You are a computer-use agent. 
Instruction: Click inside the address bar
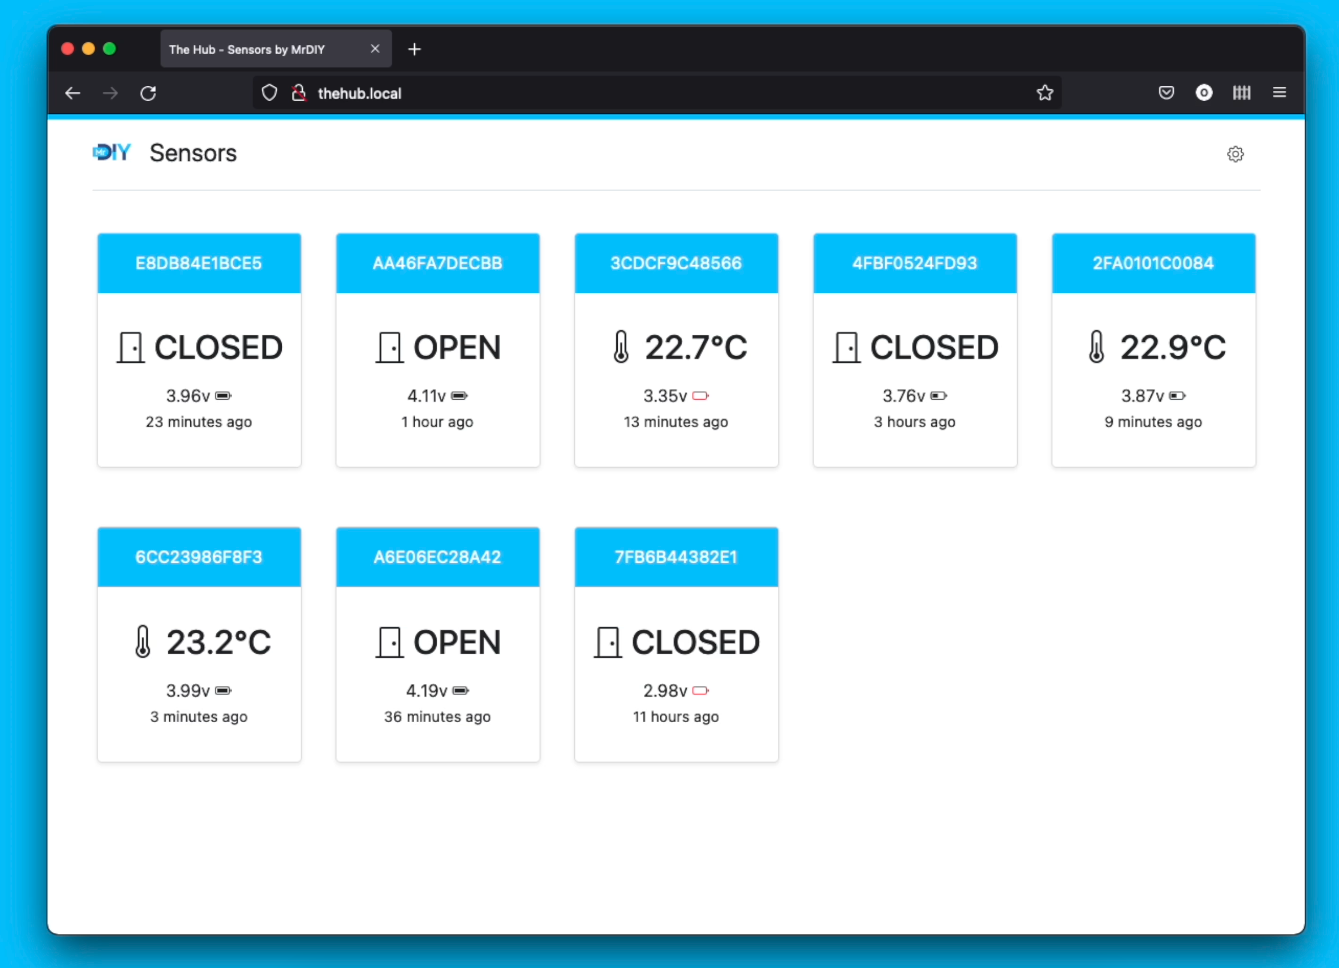point(600,92)
